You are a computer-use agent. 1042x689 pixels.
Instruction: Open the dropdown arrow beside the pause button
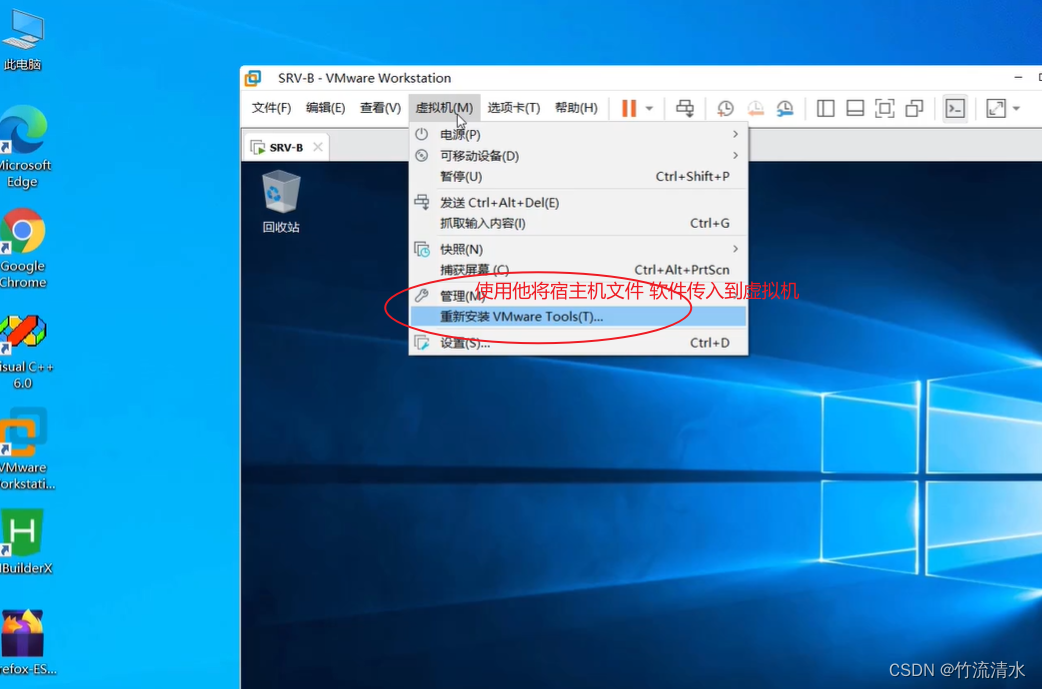pos(649,108)
